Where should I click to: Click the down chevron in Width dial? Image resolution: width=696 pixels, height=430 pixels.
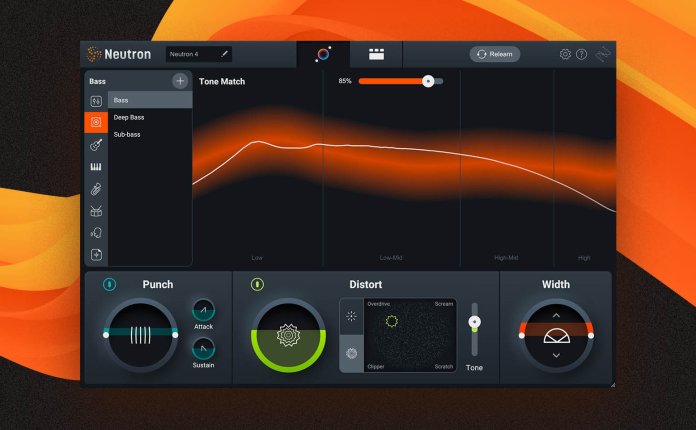click(x=556, y=354)
